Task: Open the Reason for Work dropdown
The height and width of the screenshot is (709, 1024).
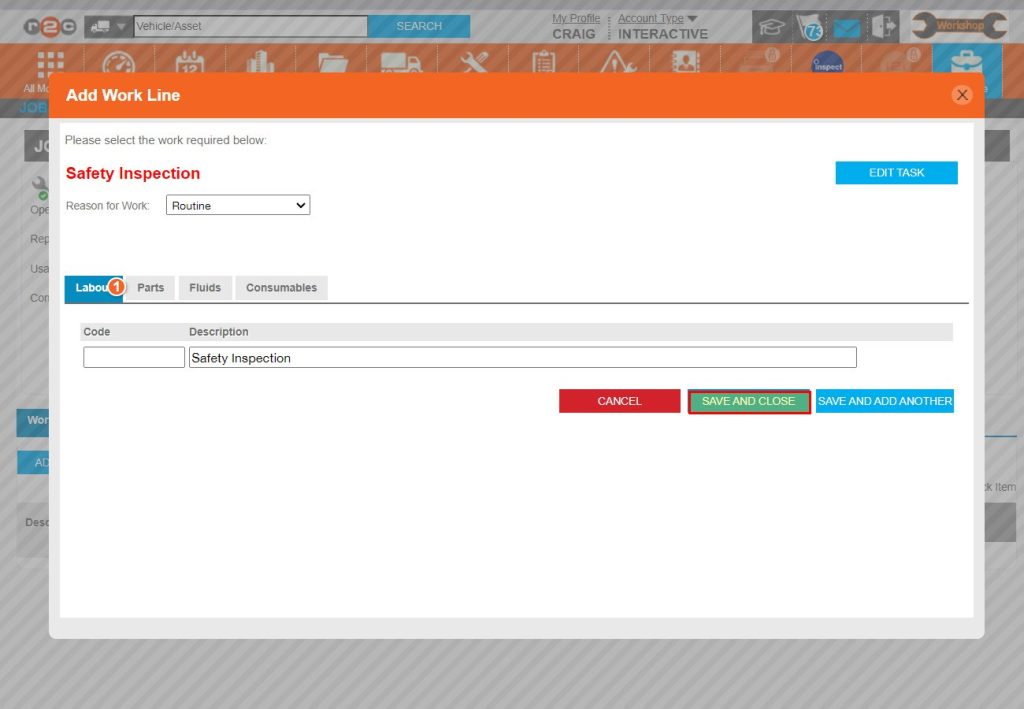Action: click(x=237, y=205)
